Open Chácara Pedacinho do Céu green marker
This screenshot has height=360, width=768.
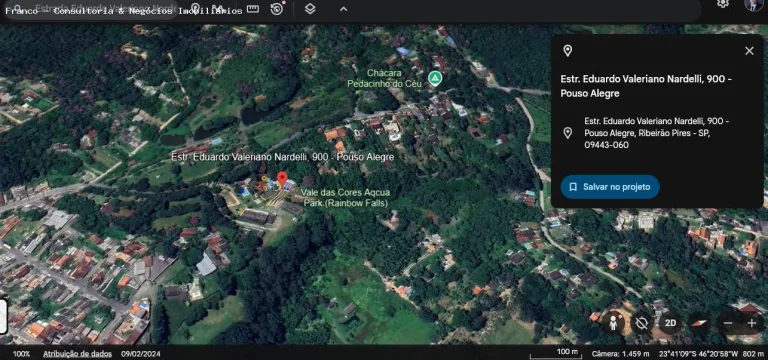pyautogui.click(x=434, y=78)
